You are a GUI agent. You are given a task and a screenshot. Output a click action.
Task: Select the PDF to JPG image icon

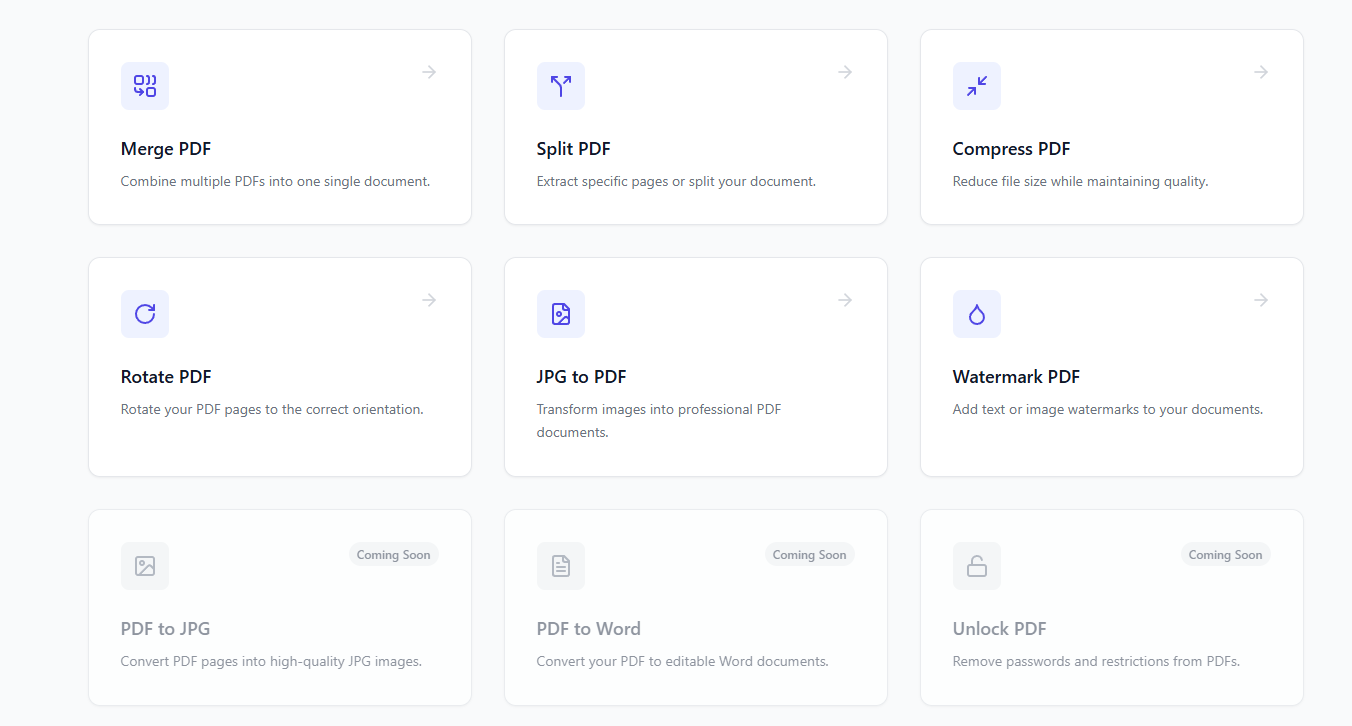144,566
